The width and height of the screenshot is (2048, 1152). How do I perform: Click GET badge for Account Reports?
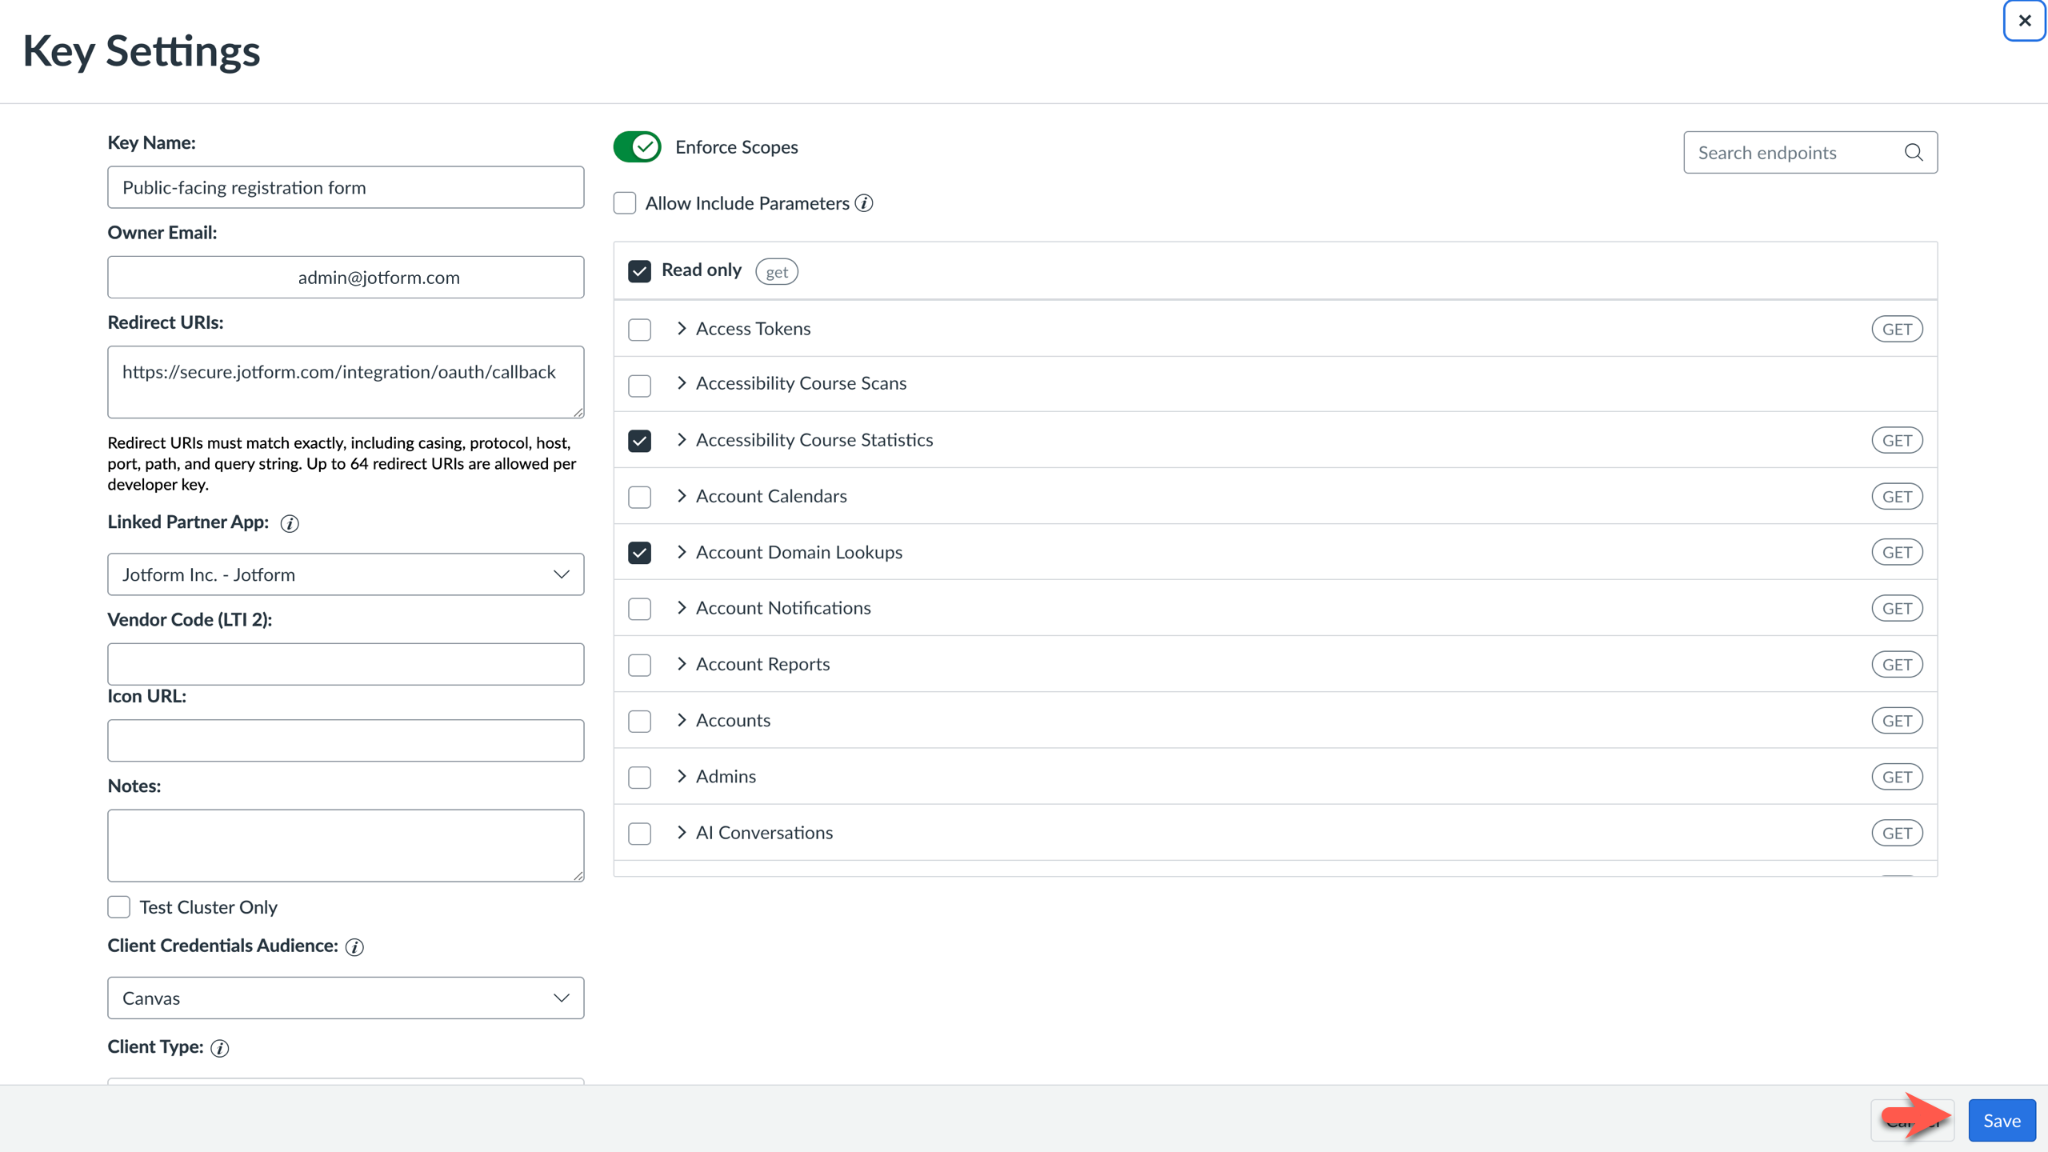(1897, 665)
